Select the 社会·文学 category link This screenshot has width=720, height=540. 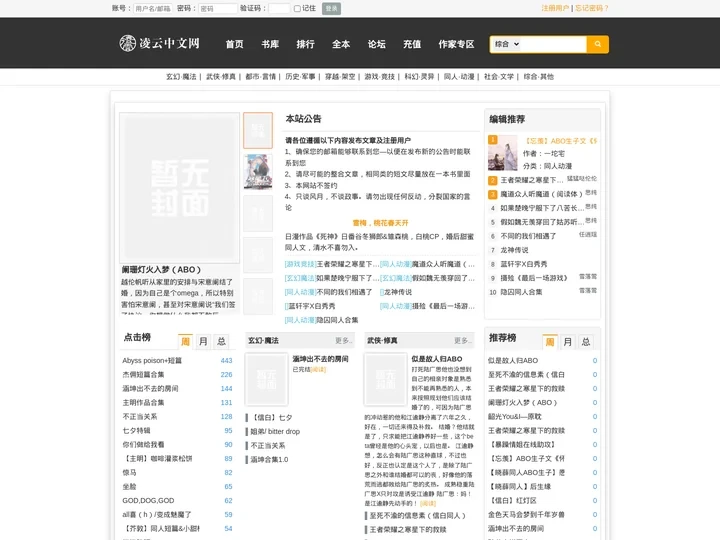[499, 77]
